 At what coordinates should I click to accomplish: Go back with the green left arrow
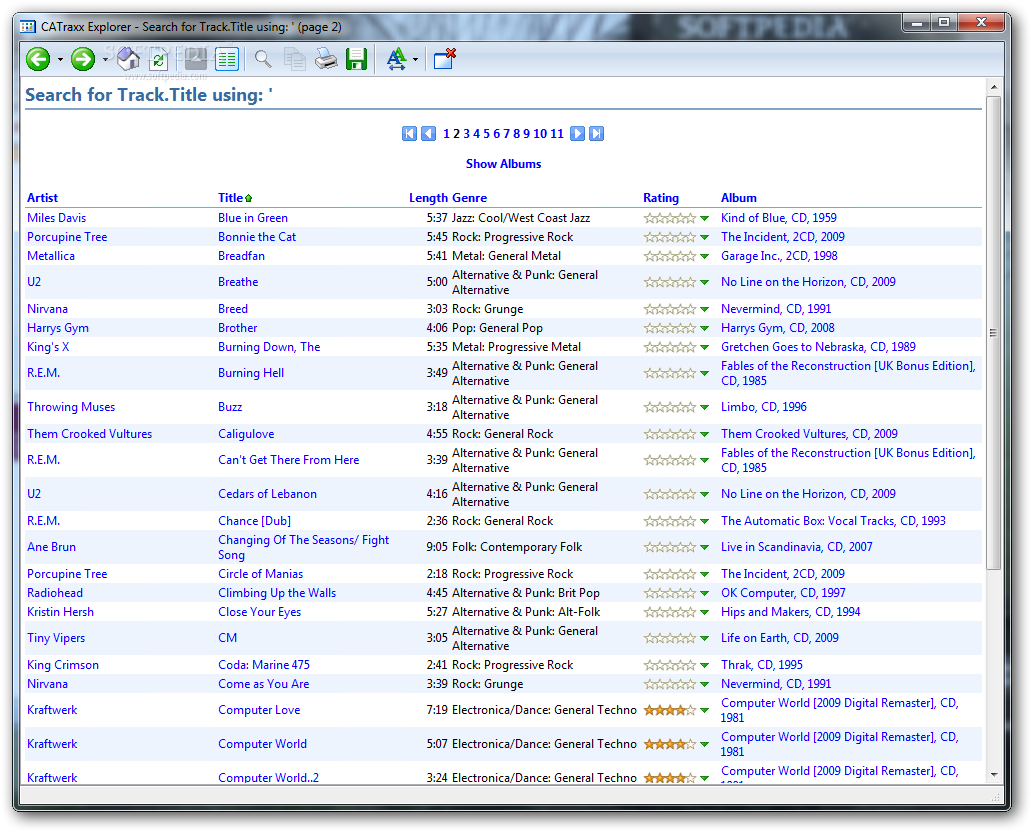[x=38, y=59]
